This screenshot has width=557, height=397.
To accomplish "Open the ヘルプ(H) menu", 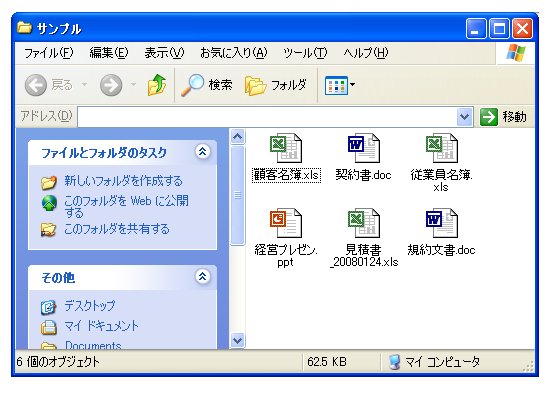I will 366,53.
